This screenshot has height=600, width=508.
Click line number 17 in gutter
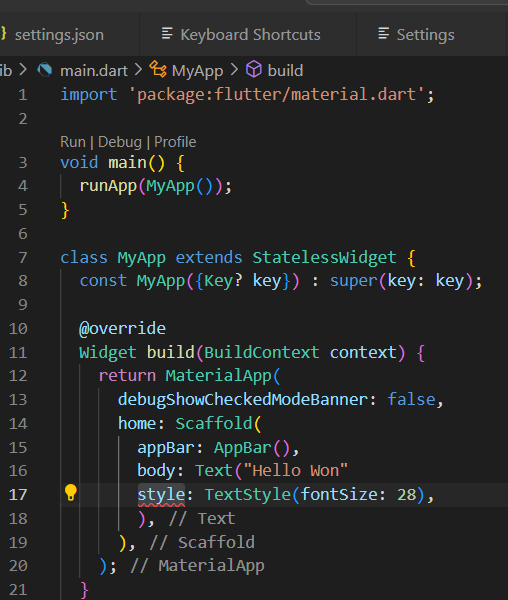tap(18, 495)
